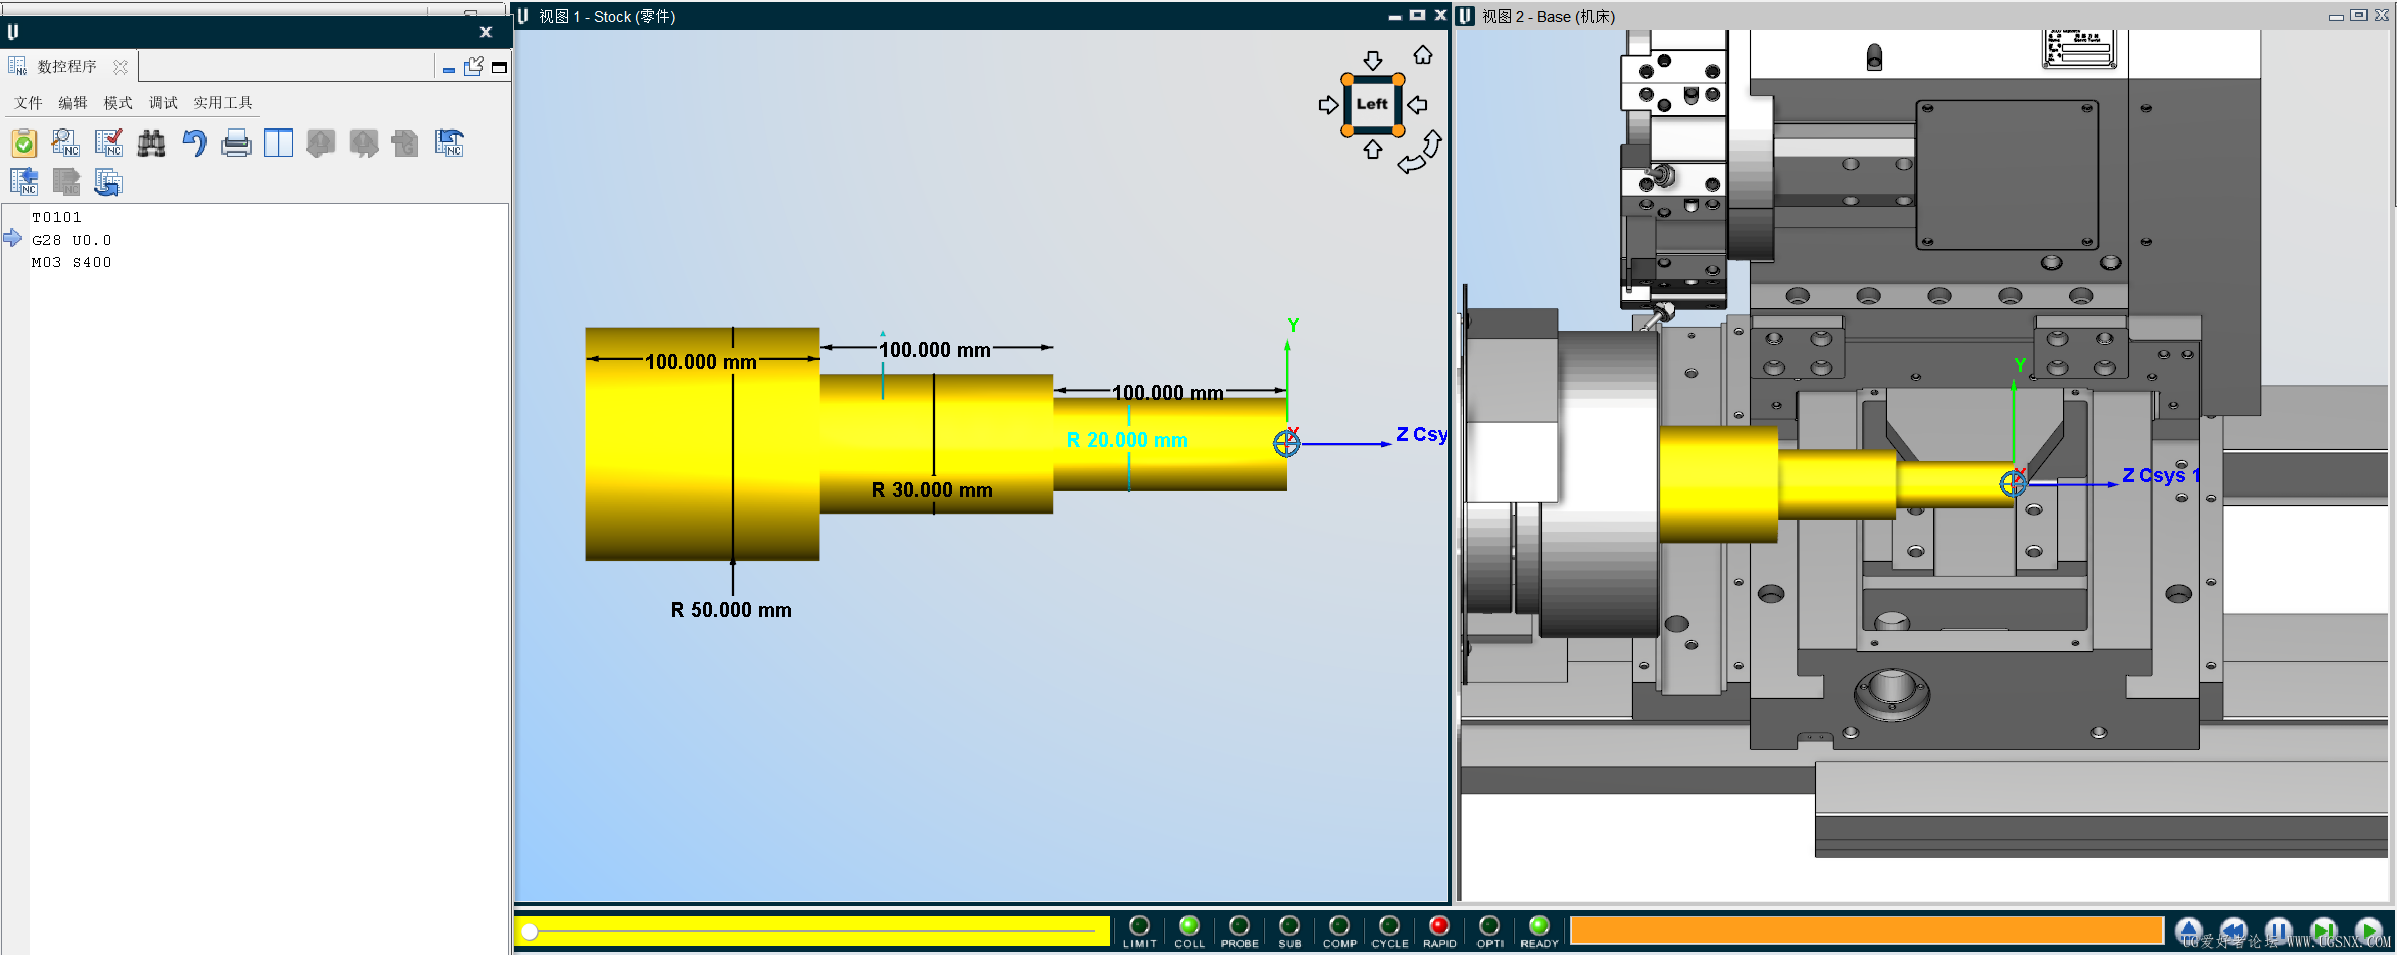The width and height of the screenshot is (2397, 955).
Task: Click the second grayed warning arrow icon
Action: point(364,144)
